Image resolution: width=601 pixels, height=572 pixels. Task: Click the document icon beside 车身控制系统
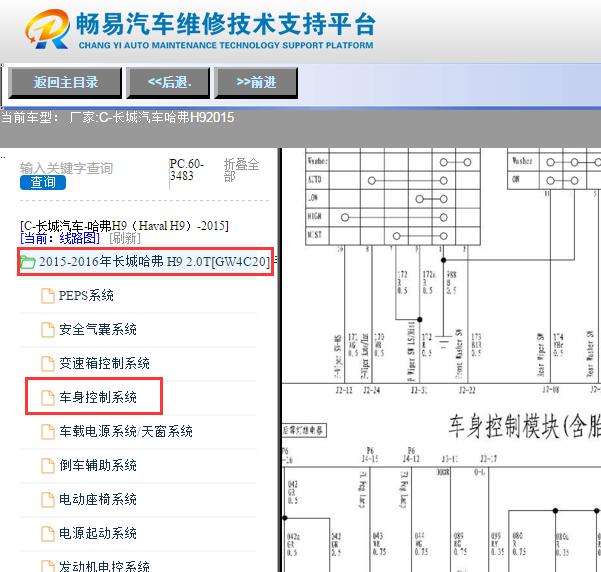pos(48,398)
